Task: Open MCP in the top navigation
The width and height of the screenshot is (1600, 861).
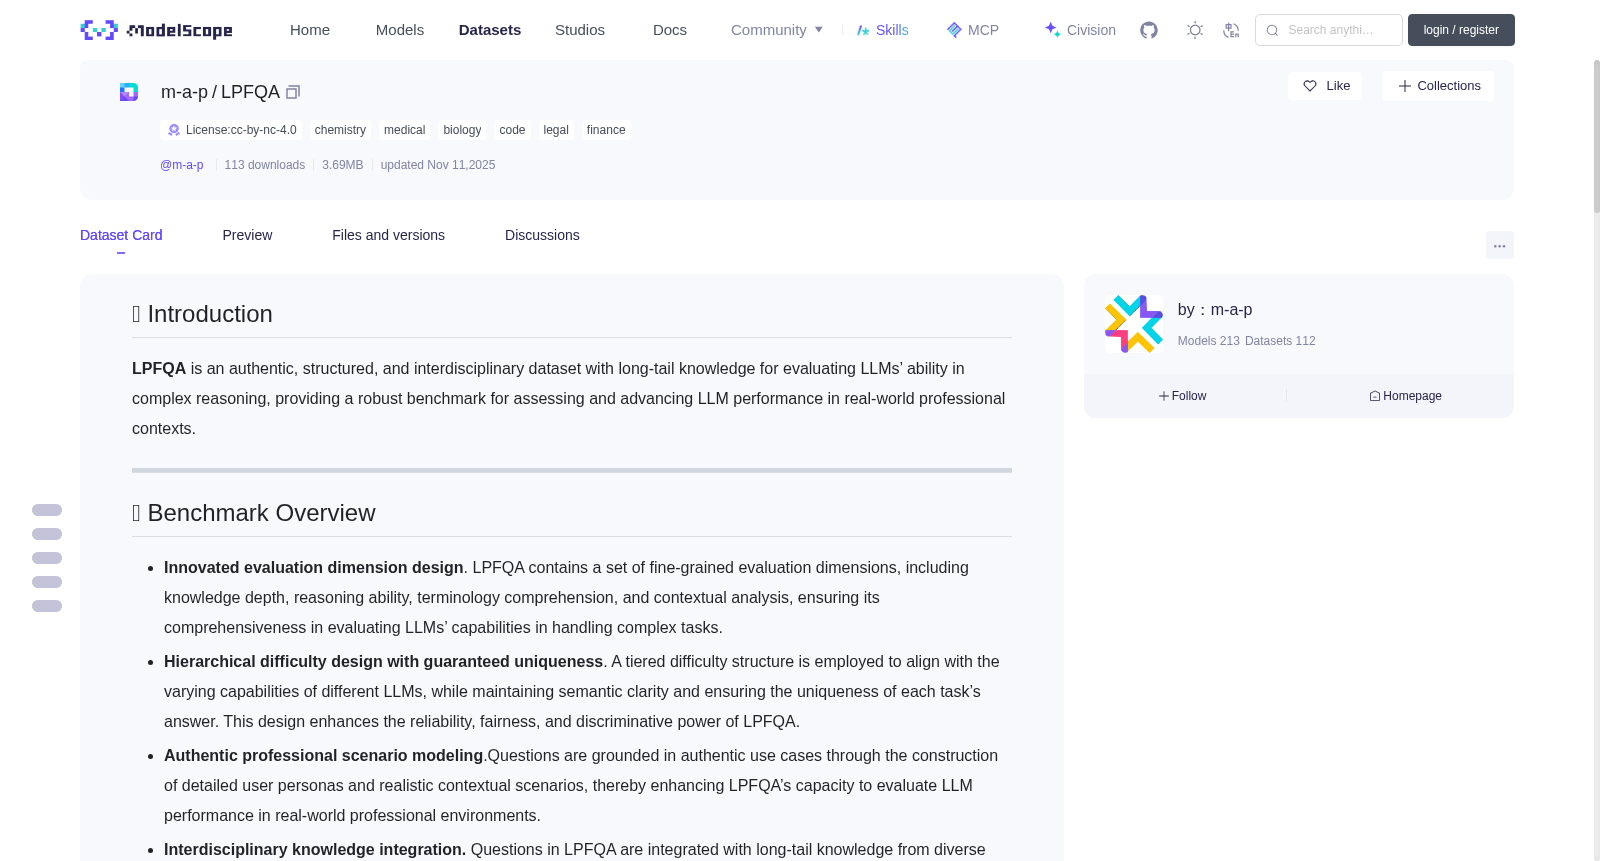Action: 972,30
